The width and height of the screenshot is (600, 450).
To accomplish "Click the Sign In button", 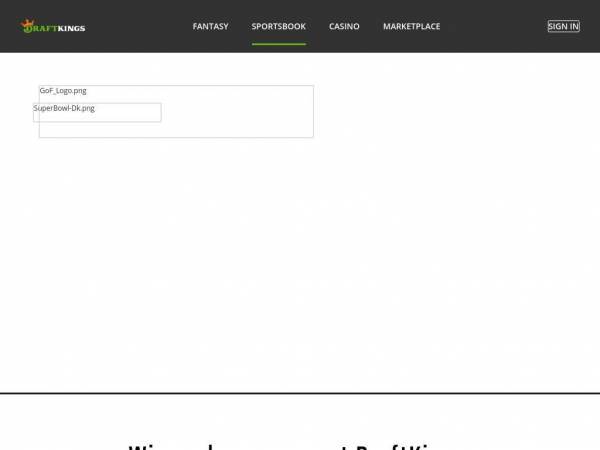I will (563, 26).
